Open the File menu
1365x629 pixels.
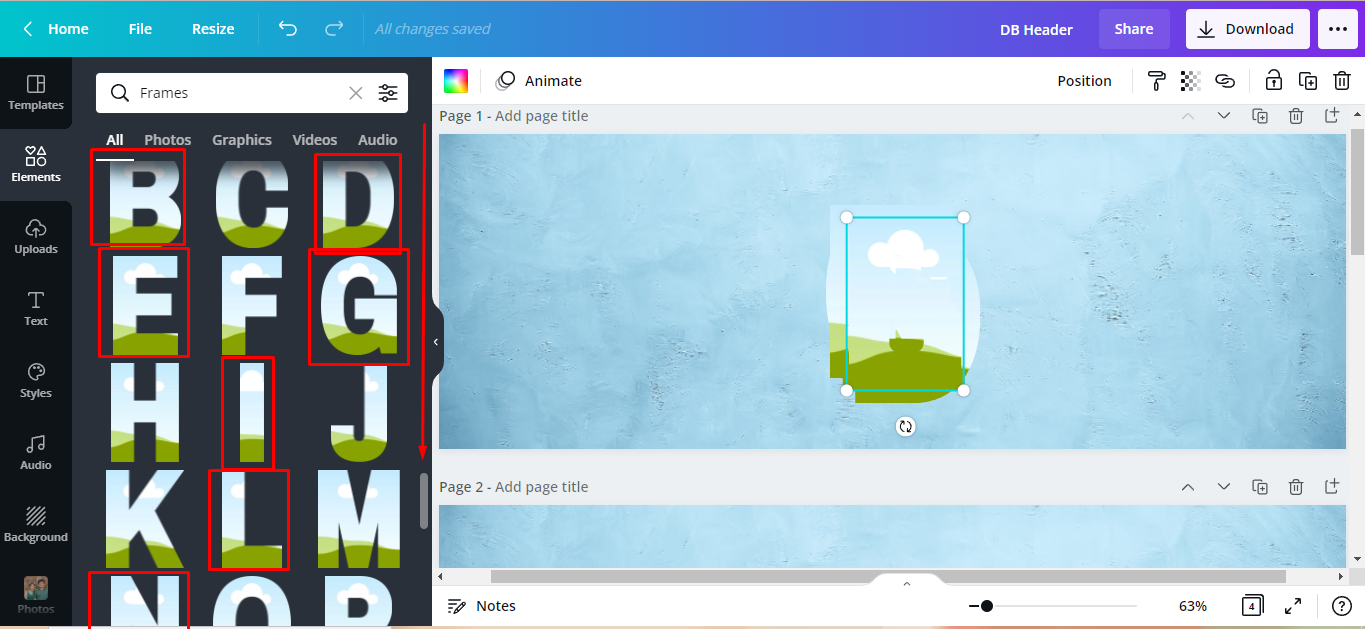tap(140, 29)
